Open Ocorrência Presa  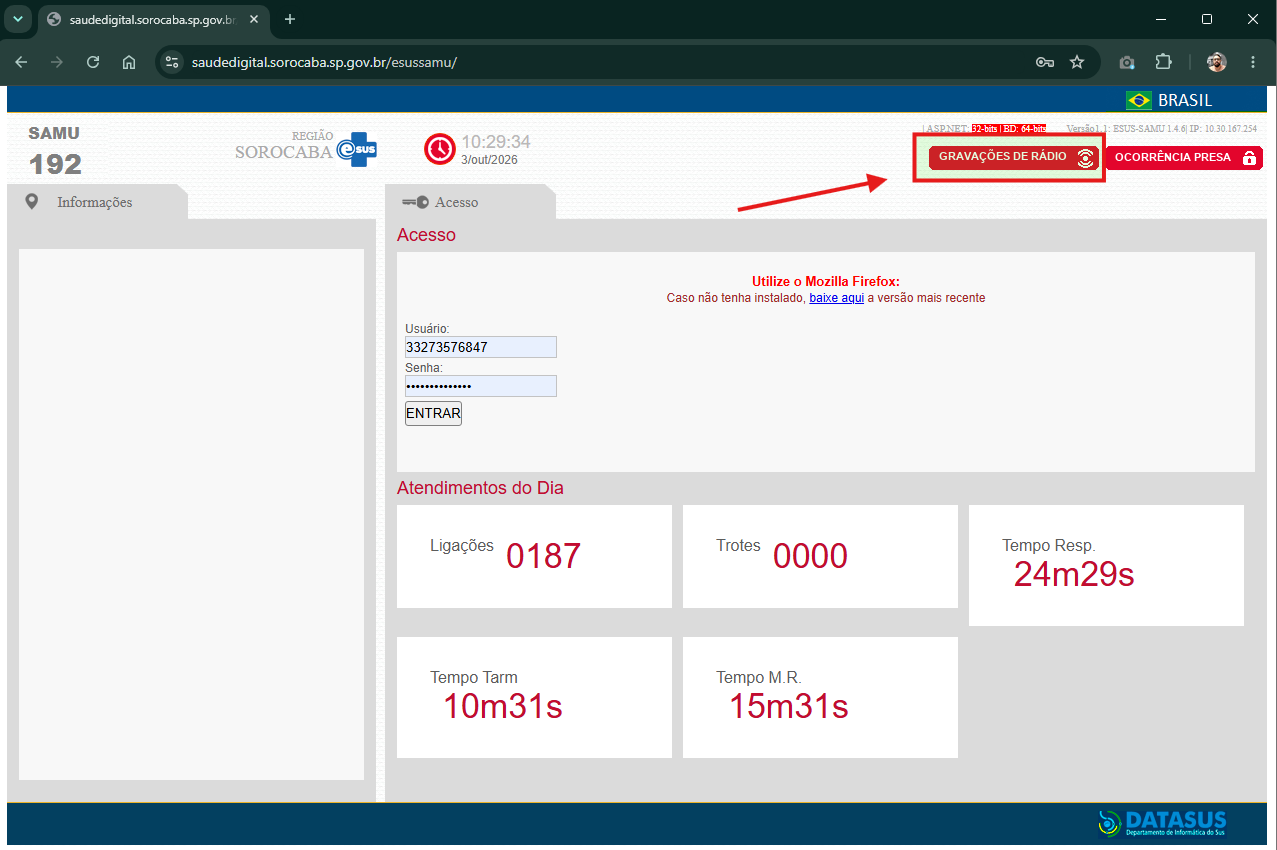tap(1184, 158)
